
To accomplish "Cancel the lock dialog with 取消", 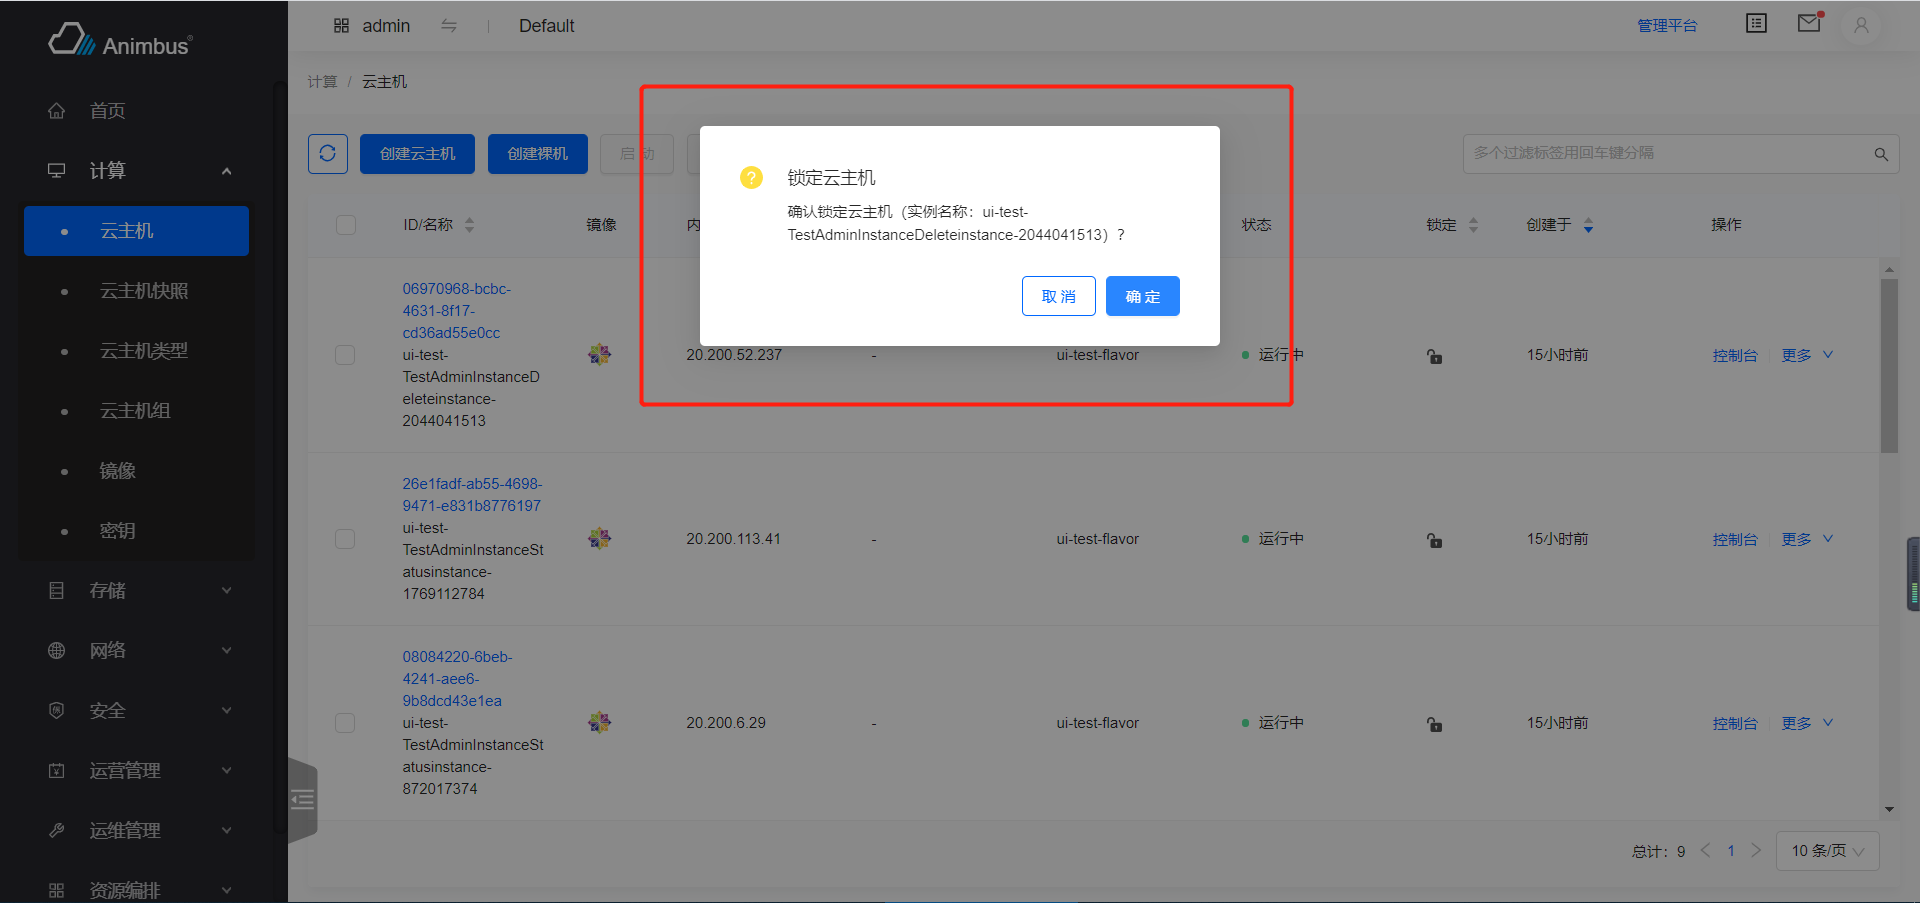I will 1058,296.
